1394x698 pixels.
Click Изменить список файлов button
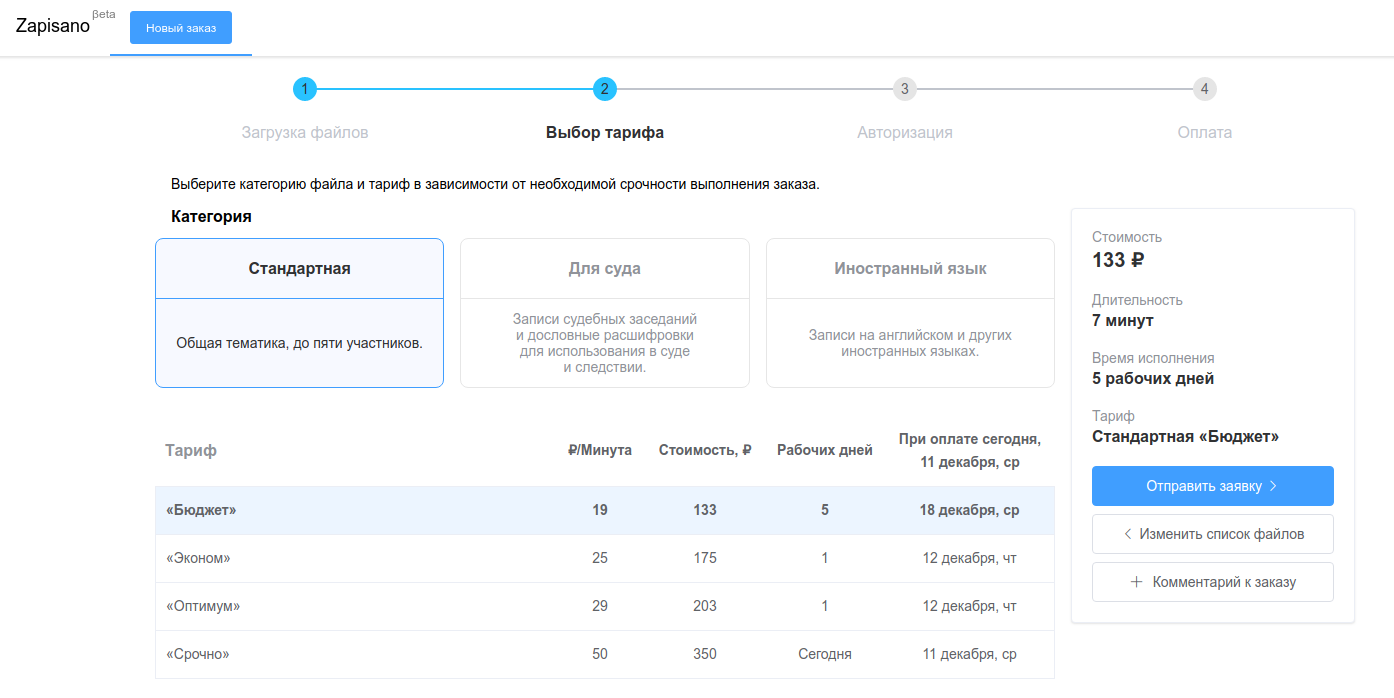coord(1212,534)
